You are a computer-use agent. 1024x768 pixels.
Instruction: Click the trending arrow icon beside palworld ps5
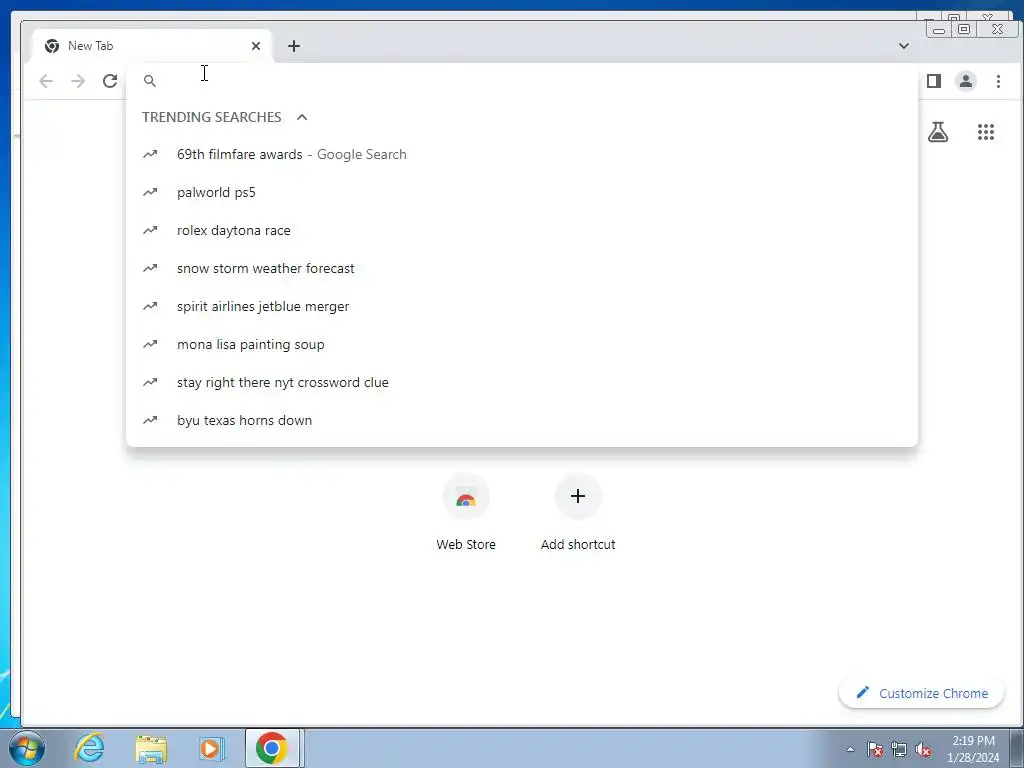[x=150, y=192]
